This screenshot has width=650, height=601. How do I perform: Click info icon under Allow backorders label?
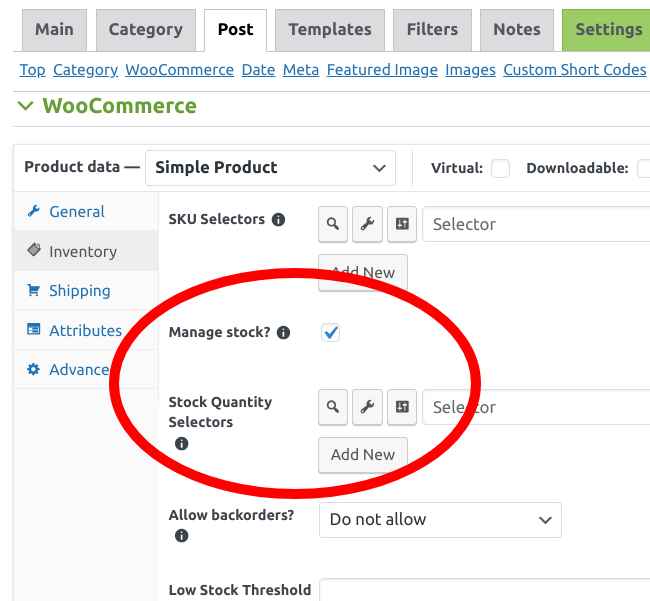tap(181, 536)
